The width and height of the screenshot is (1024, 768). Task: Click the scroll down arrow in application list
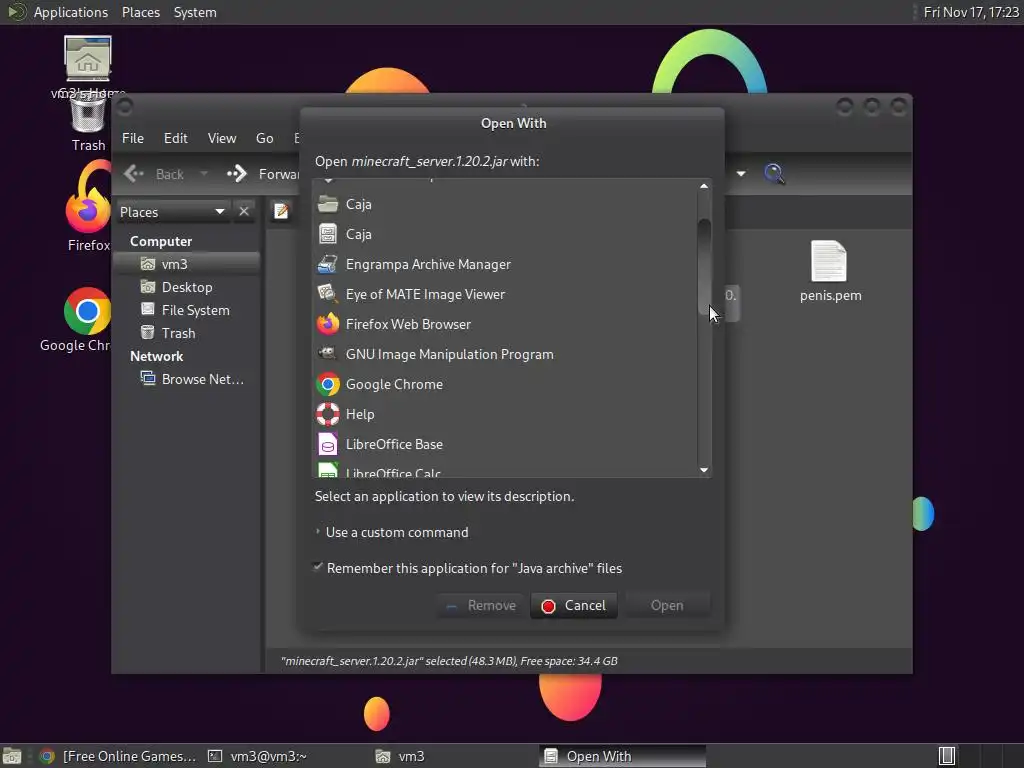704,470
